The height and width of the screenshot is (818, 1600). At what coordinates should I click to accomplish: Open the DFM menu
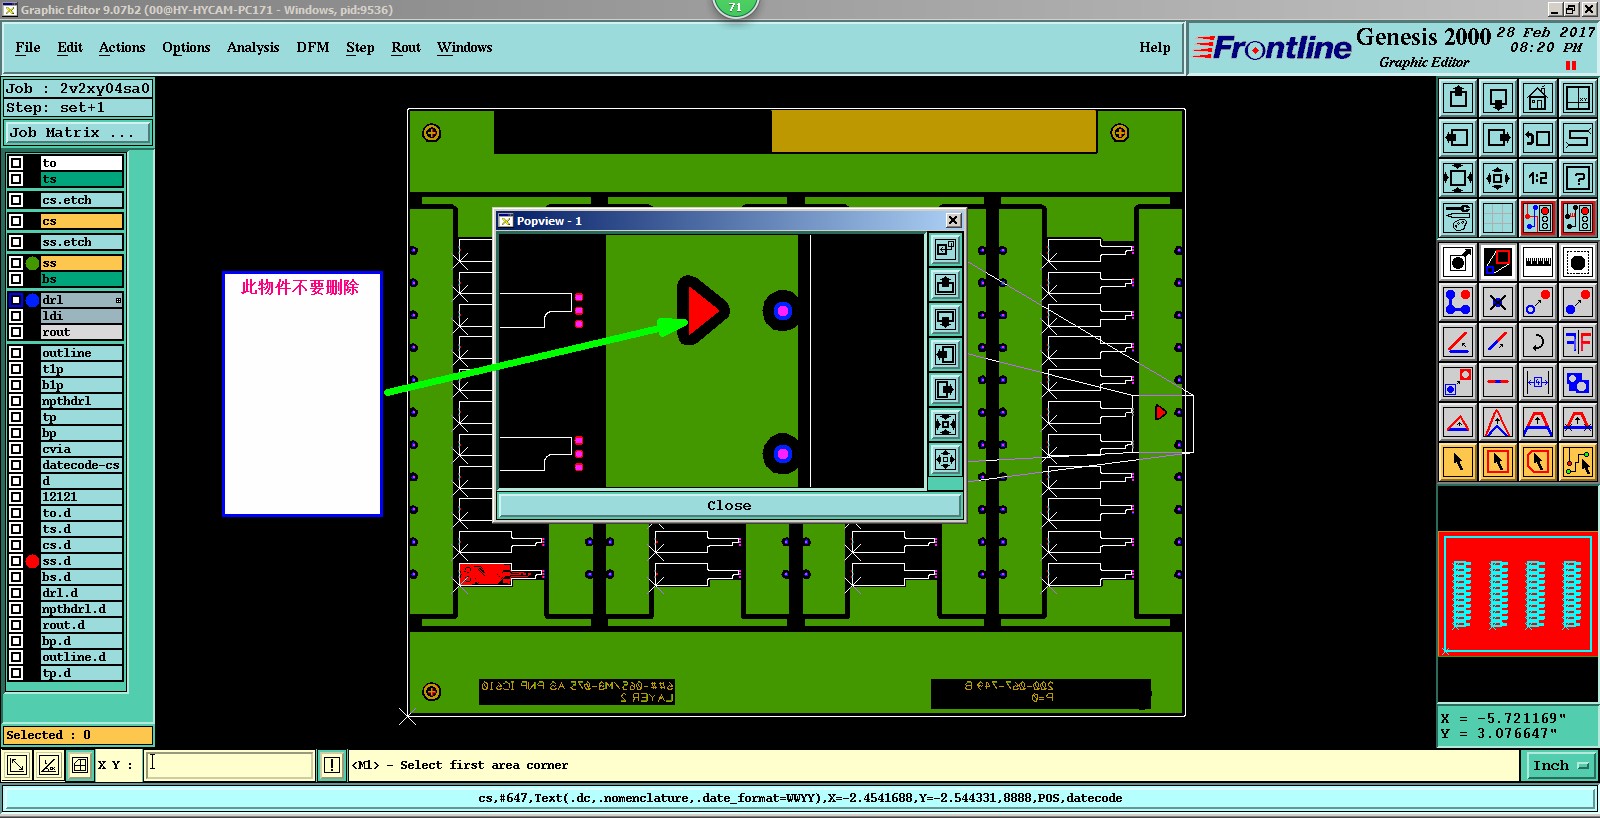pos(313,47)
